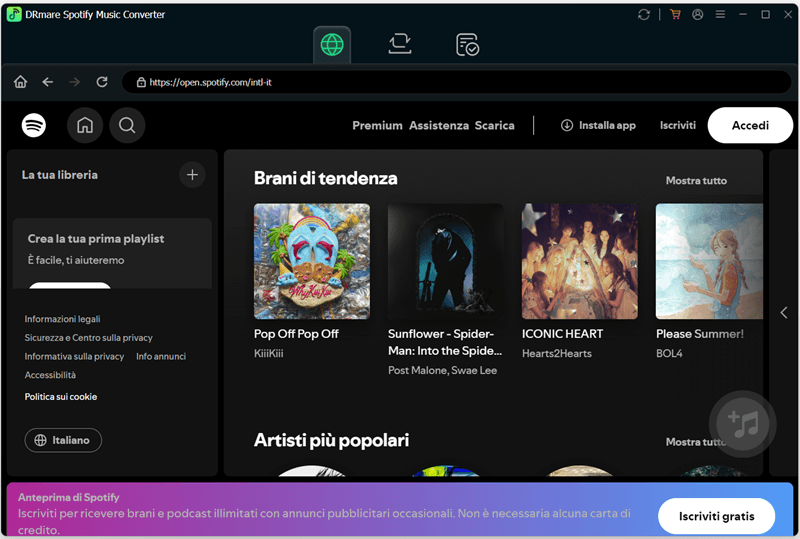Click artist Hearts2Hearts
Viewport: 800px width, 539px height.
tap(557, 353)
